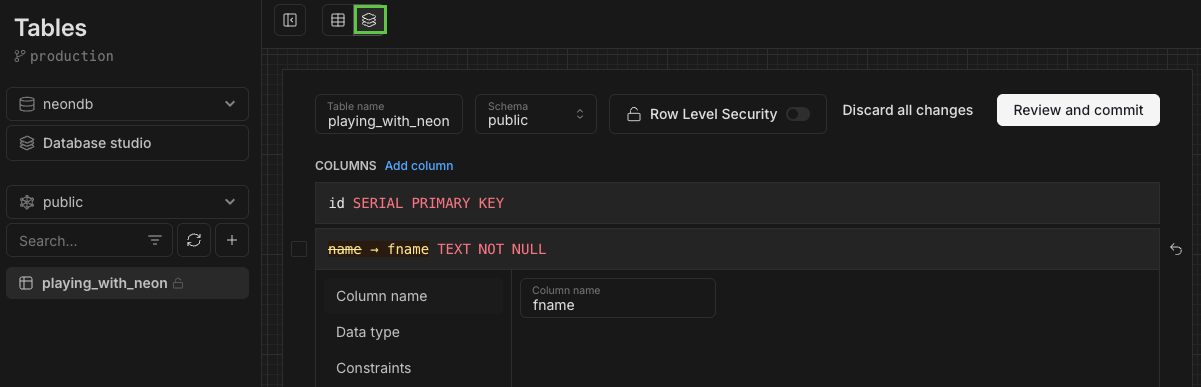The width and height of the screenshot is (1201, 387).
Task: Undo the name to fname rename
Action: pyautogui.click(x=1176, y=249)
